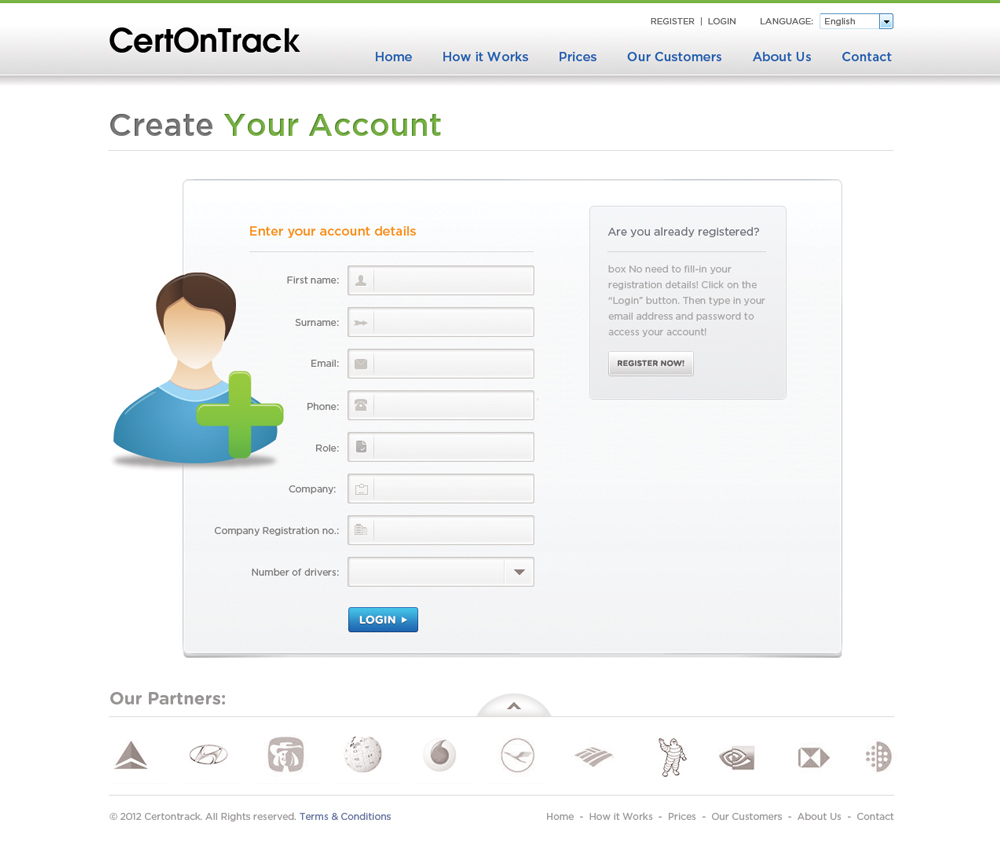Click the HSBC partner logo
The width and height of the screenshot is (1000, 847).
(814, 758)
